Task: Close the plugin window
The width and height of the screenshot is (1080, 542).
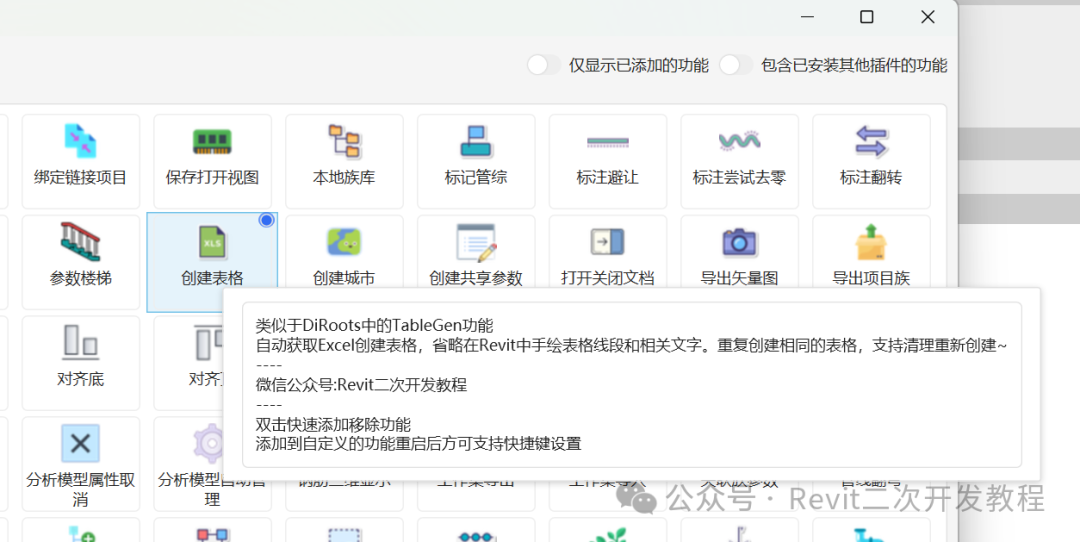Action: 928,17
